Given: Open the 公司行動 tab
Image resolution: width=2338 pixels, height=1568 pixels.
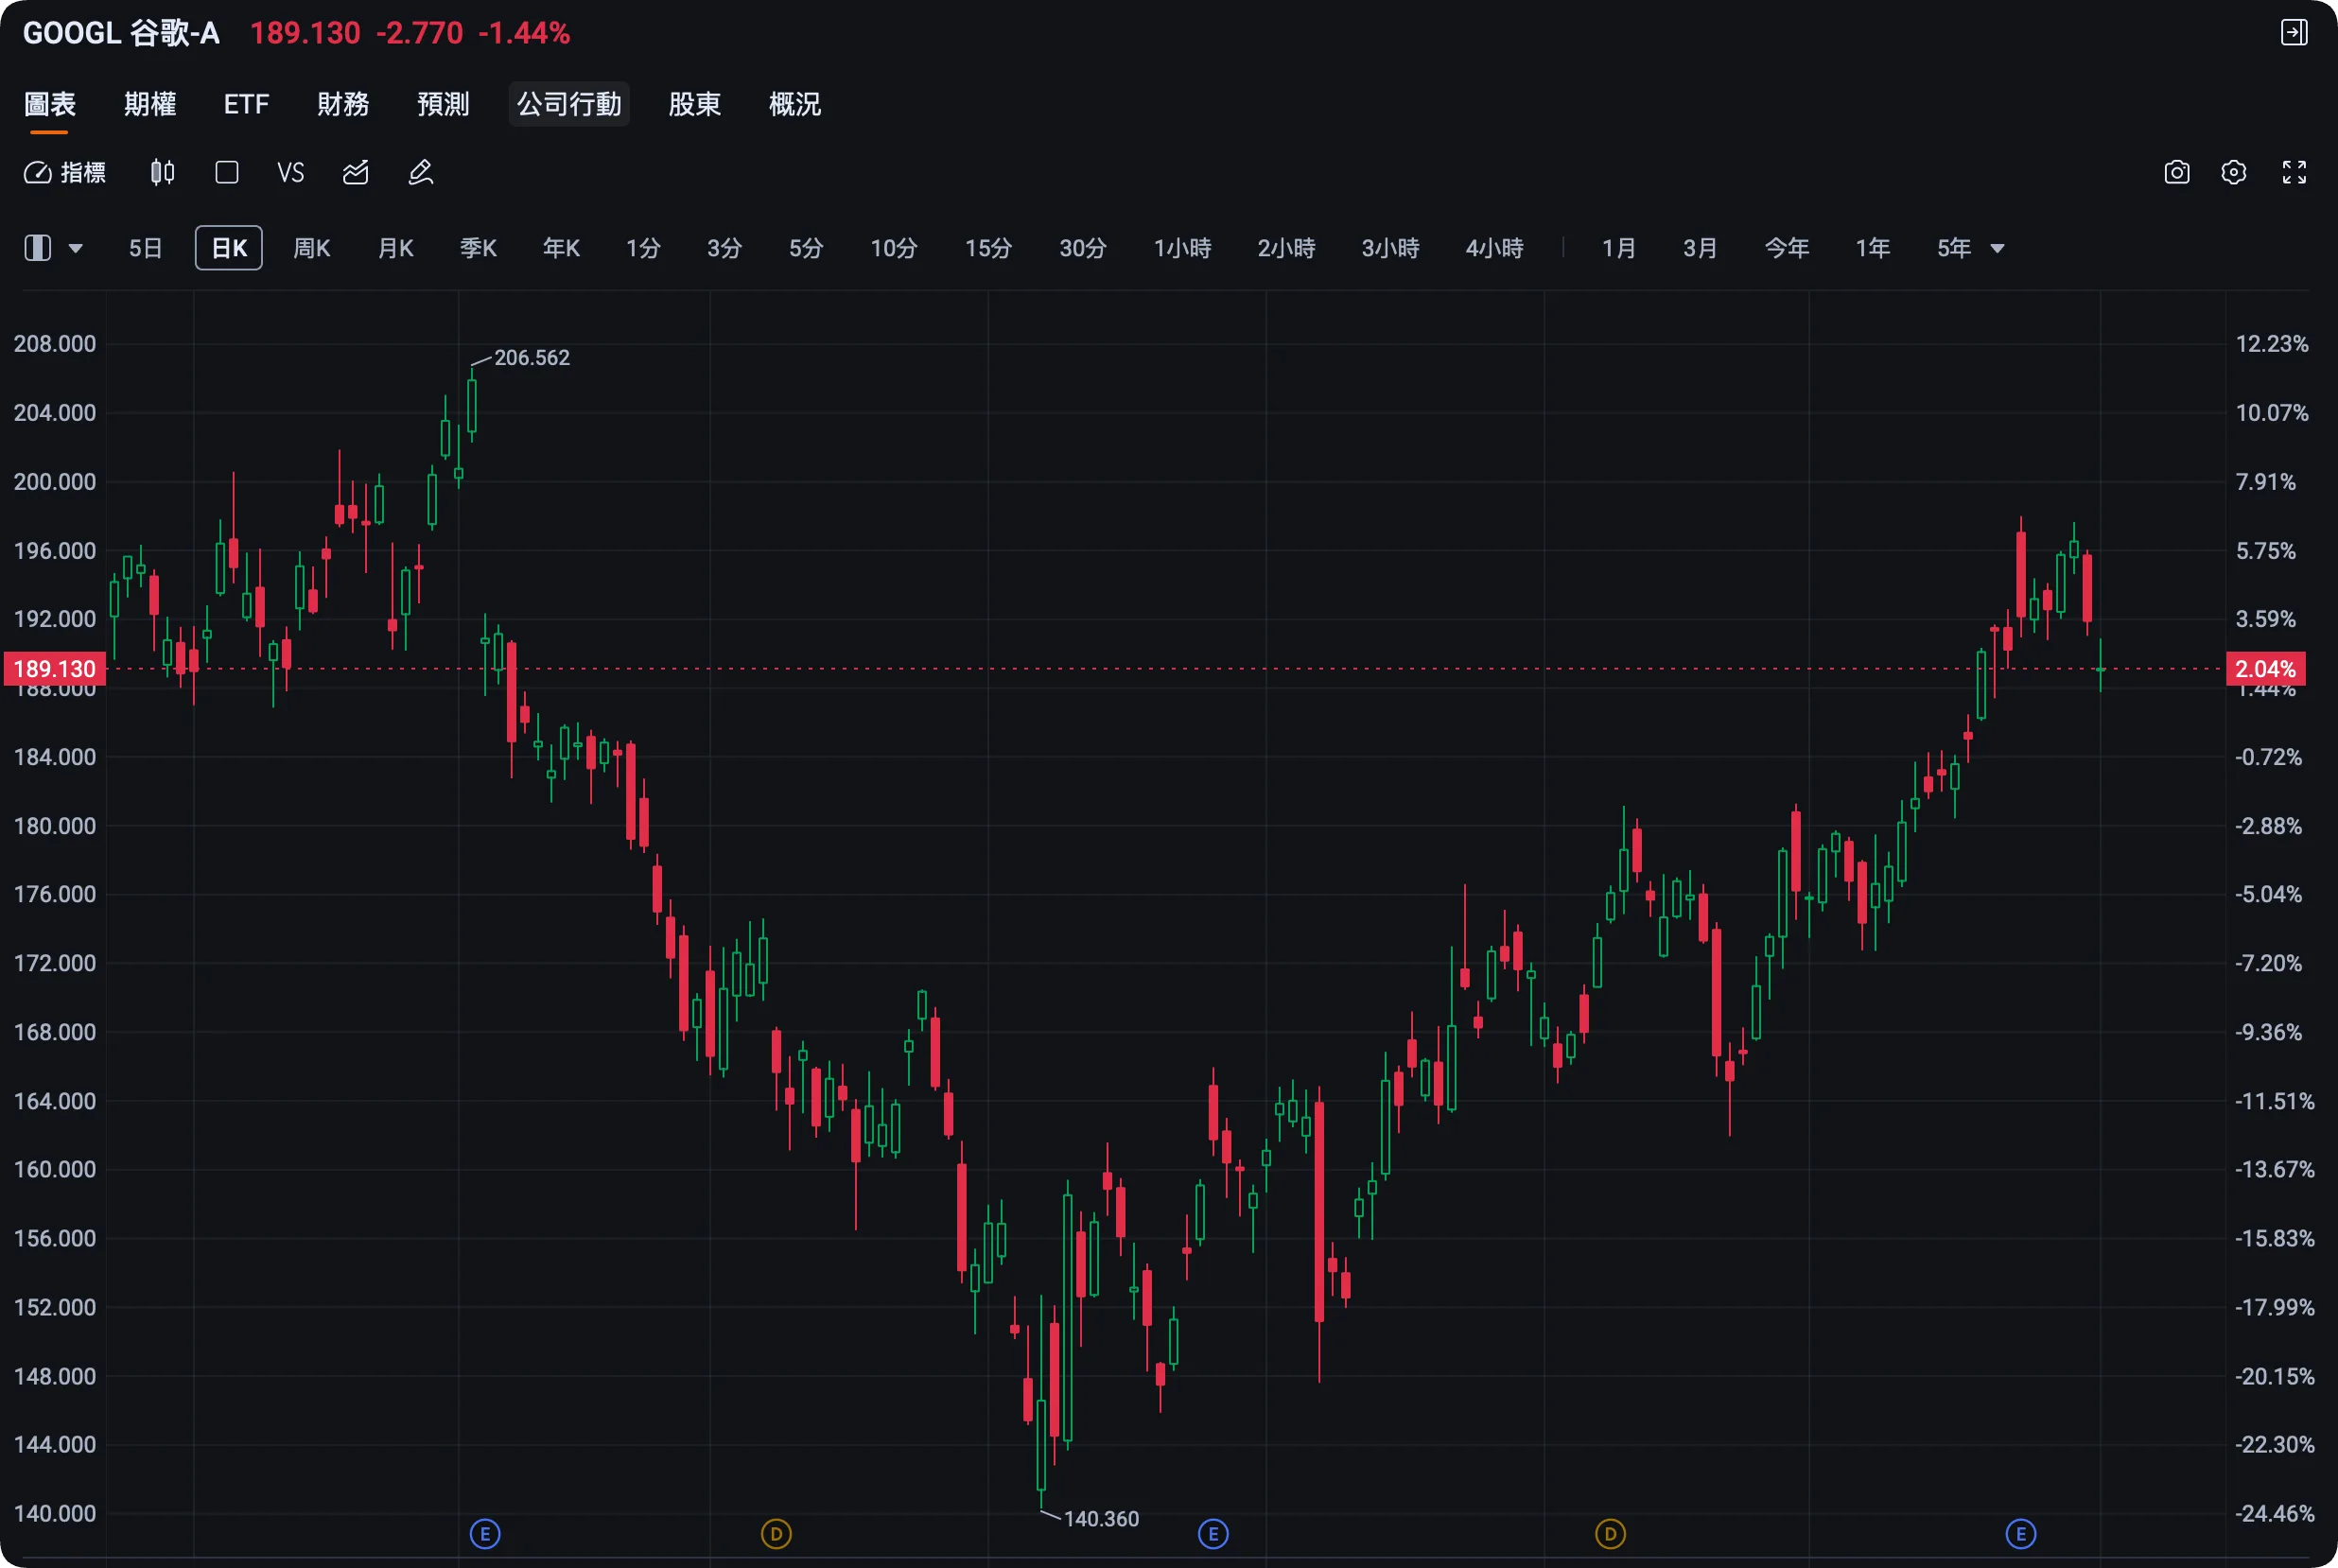Looking at the screenshot, I should pos(569,104).
